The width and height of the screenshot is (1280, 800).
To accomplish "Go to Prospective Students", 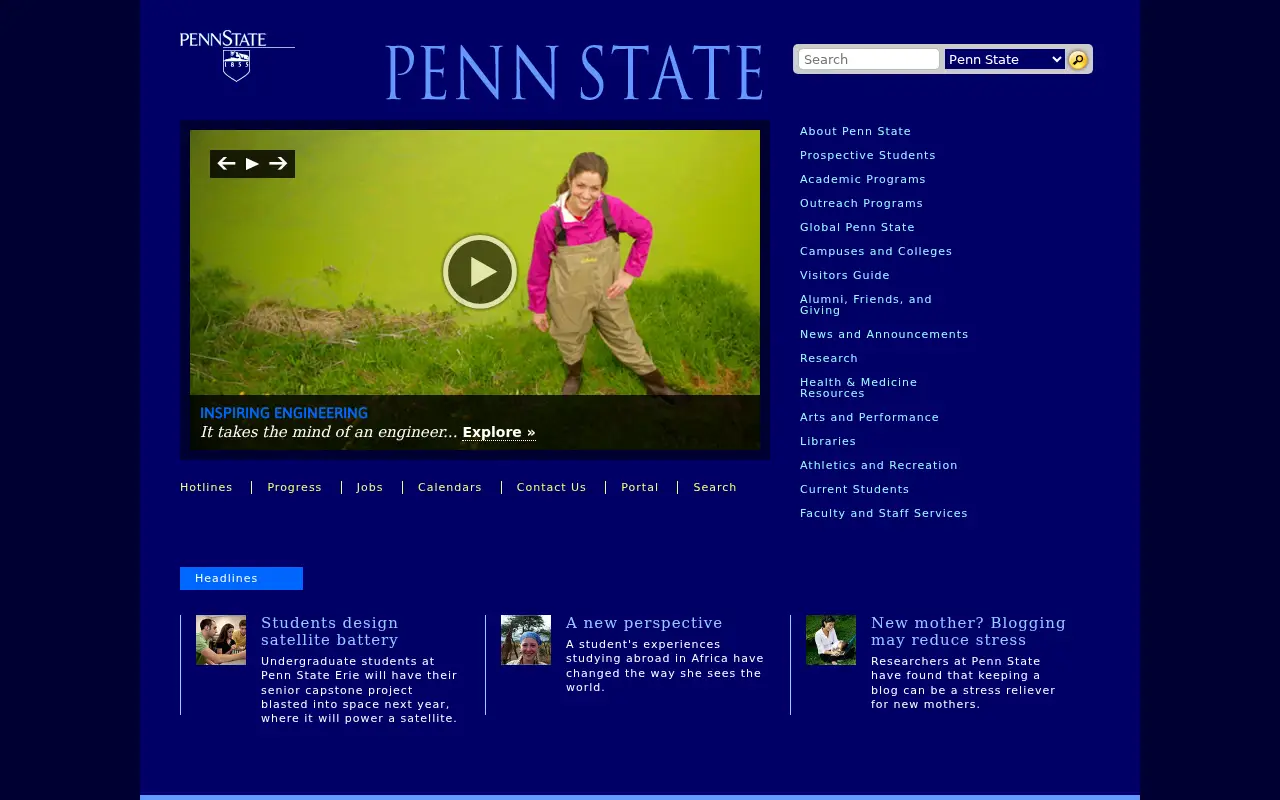I will pyautogui.click(x=868, y=156).
